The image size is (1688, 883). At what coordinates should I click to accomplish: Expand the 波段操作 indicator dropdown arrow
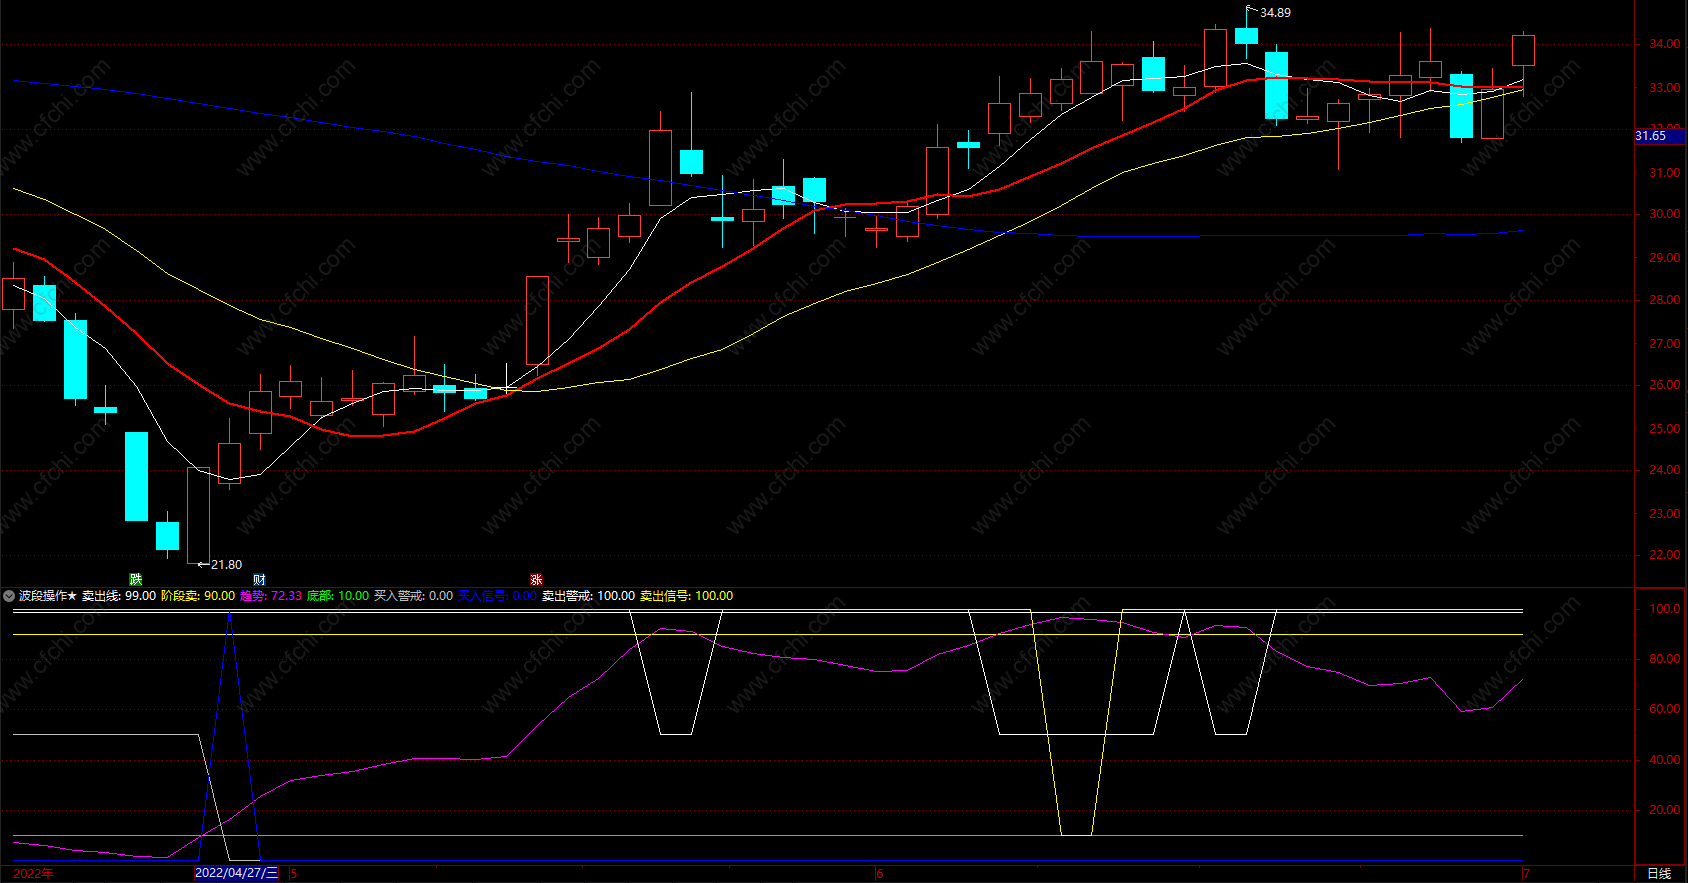pyautogui.click(x=9, y=596)
